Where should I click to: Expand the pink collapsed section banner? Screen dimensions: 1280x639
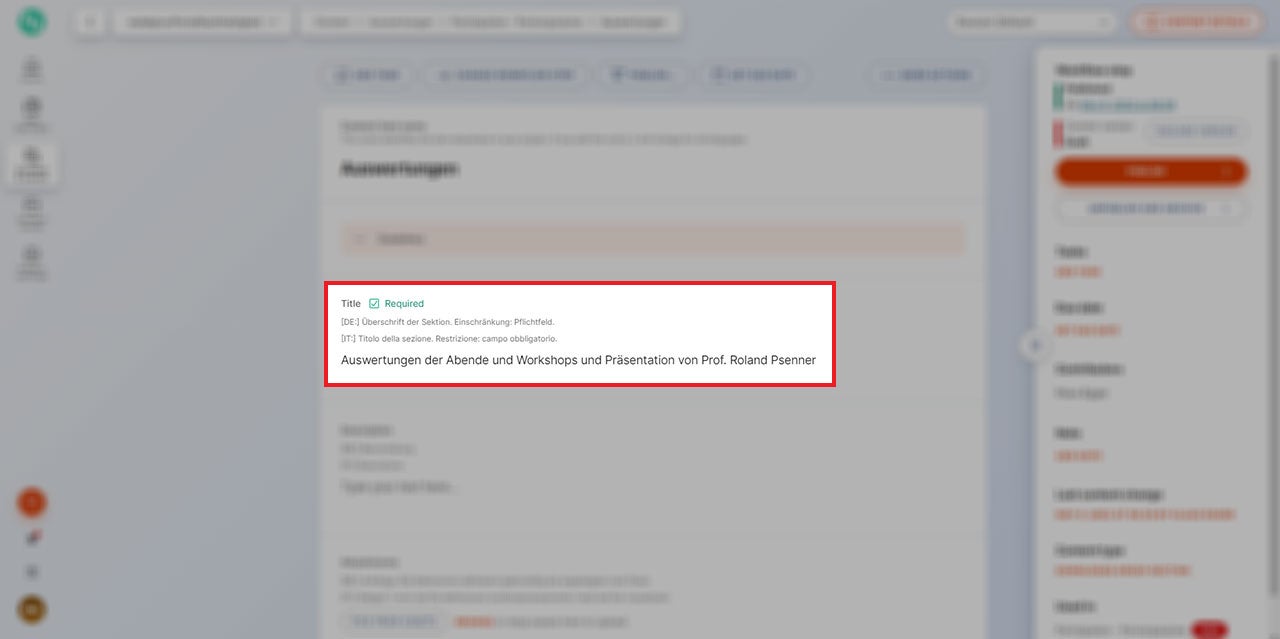point(653,239)
